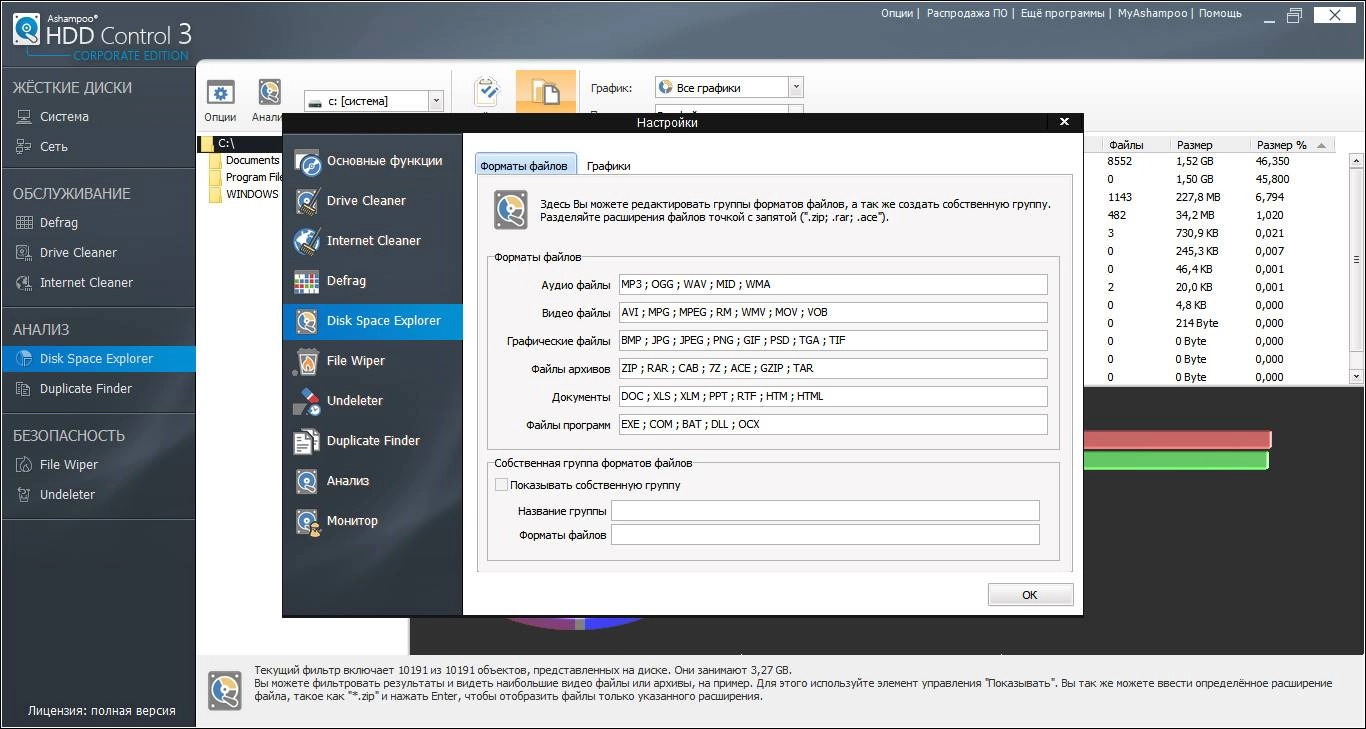Edit the Аудио файлы formats field

tap(833, 285)
